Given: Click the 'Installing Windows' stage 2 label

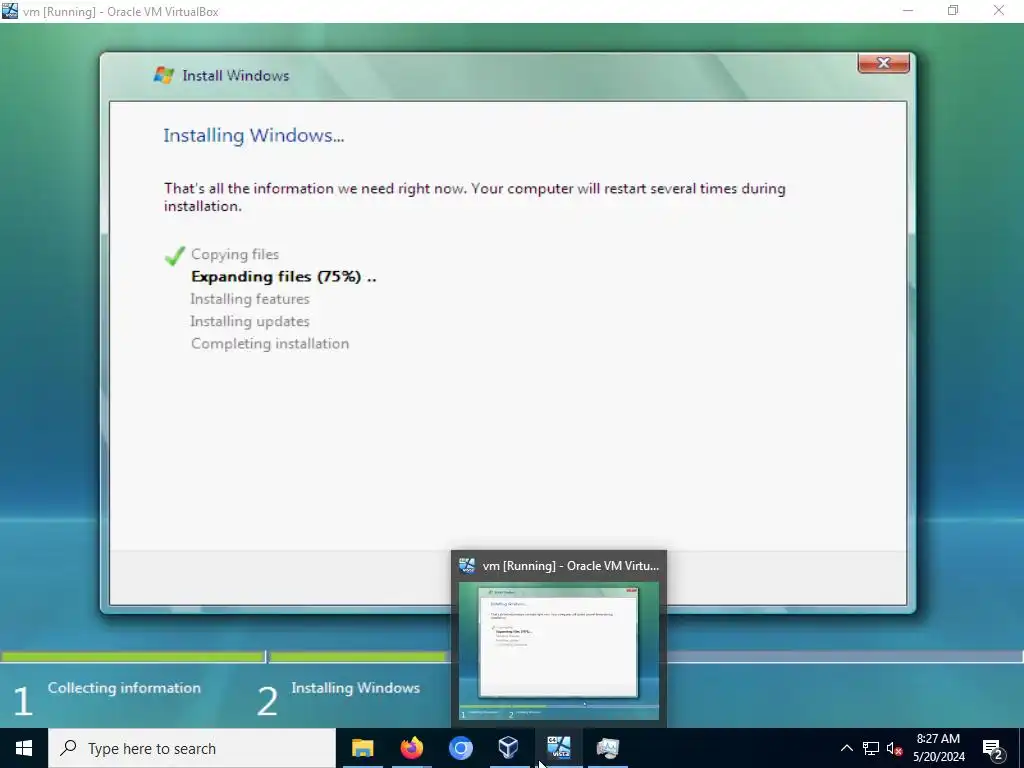Looking at the screenshot, I should point(355,688).
